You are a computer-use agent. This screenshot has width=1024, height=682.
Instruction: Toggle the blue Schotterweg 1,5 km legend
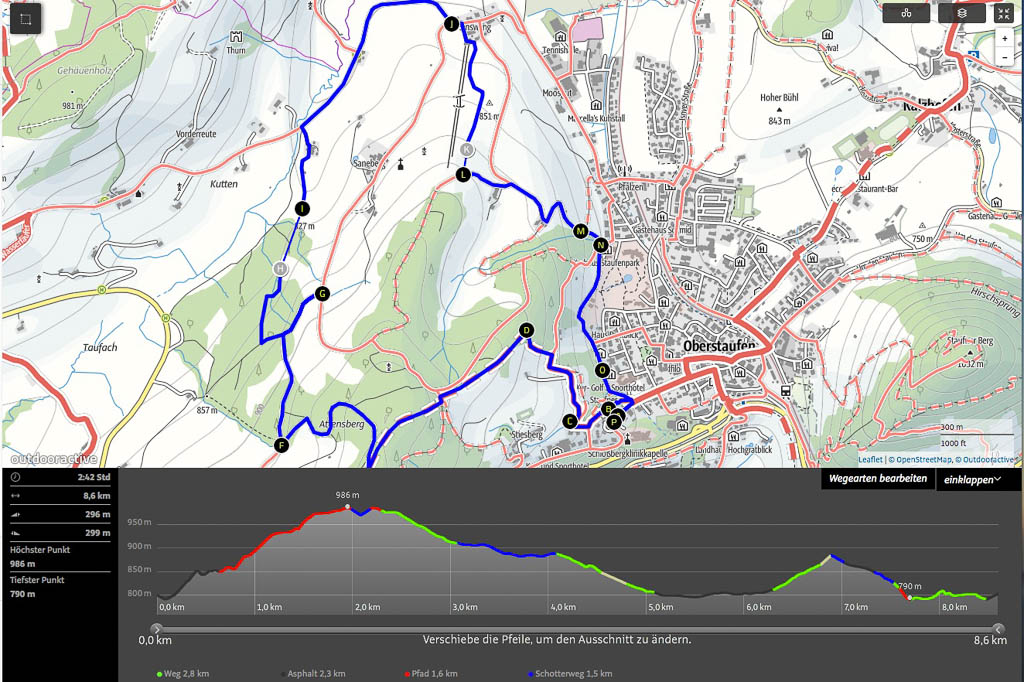[568, 674]
